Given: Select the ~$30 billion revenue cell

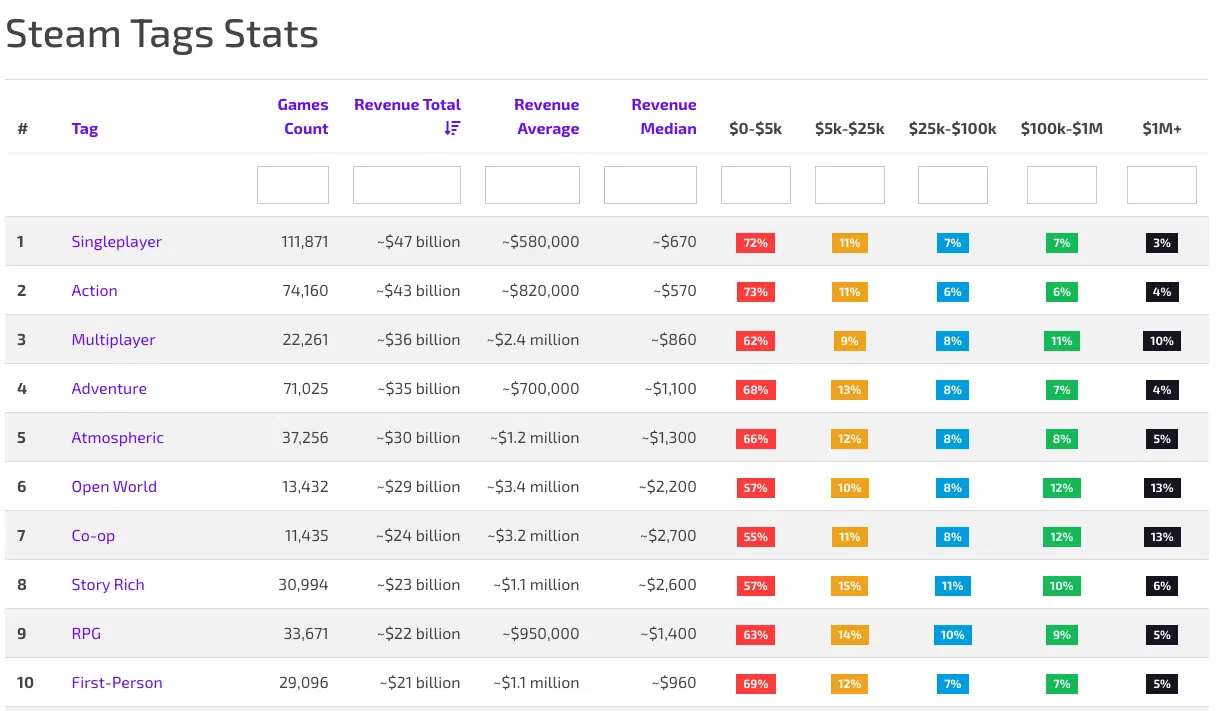Looking at the screenshot, I should [419, 438].
